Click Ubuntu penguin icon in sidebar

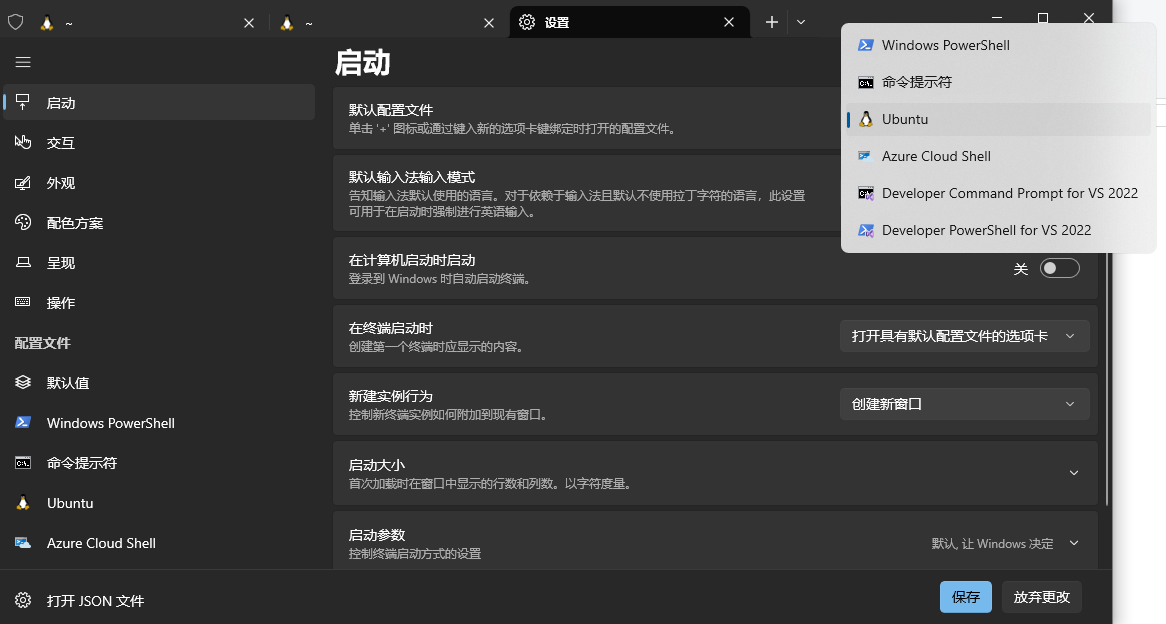tap(23, 503)
